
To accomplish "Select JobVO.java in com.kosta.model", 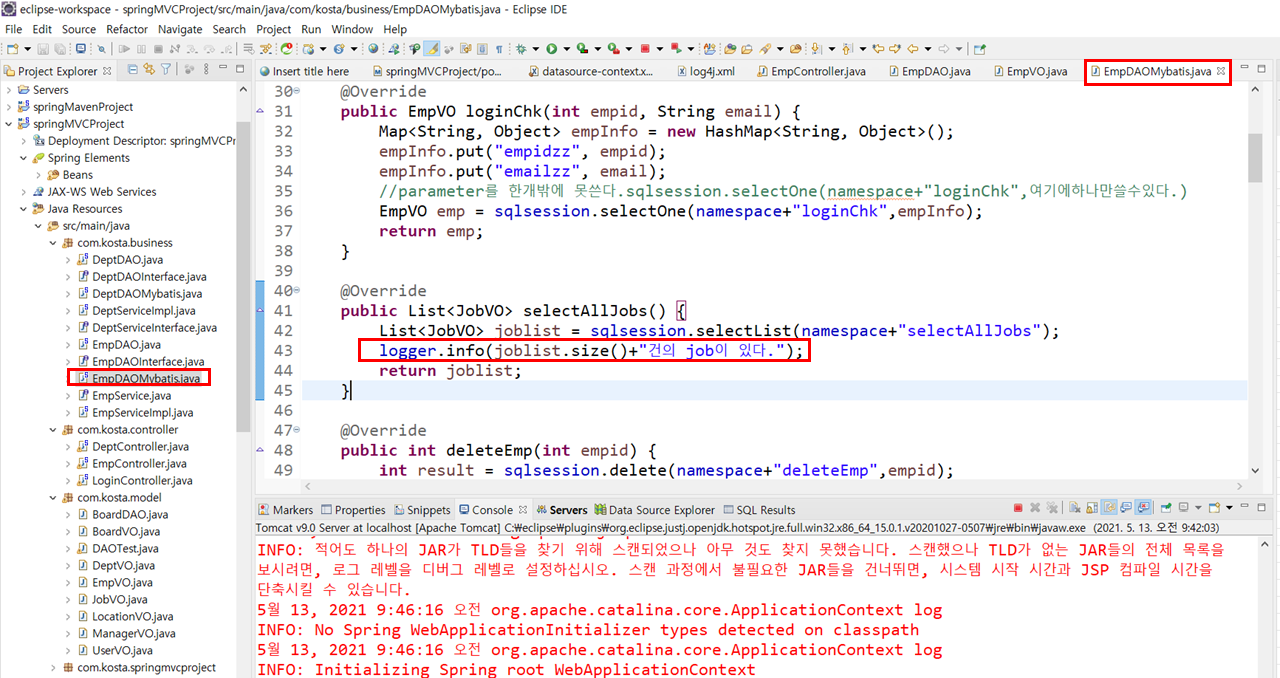I will click(x=119, y=600).
